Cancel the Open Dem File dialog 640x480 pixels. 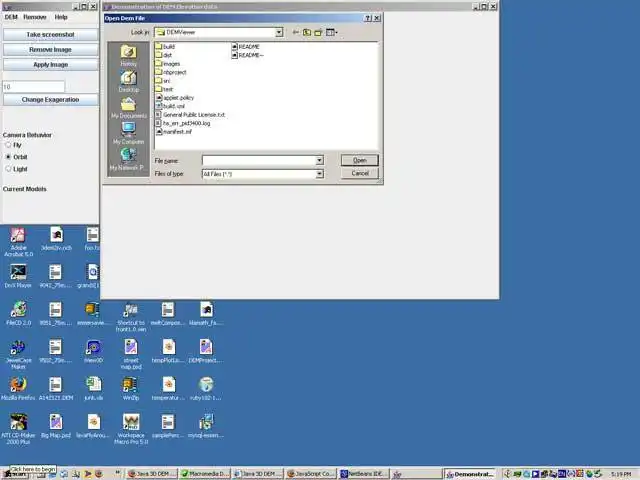[x=360, y=173]
